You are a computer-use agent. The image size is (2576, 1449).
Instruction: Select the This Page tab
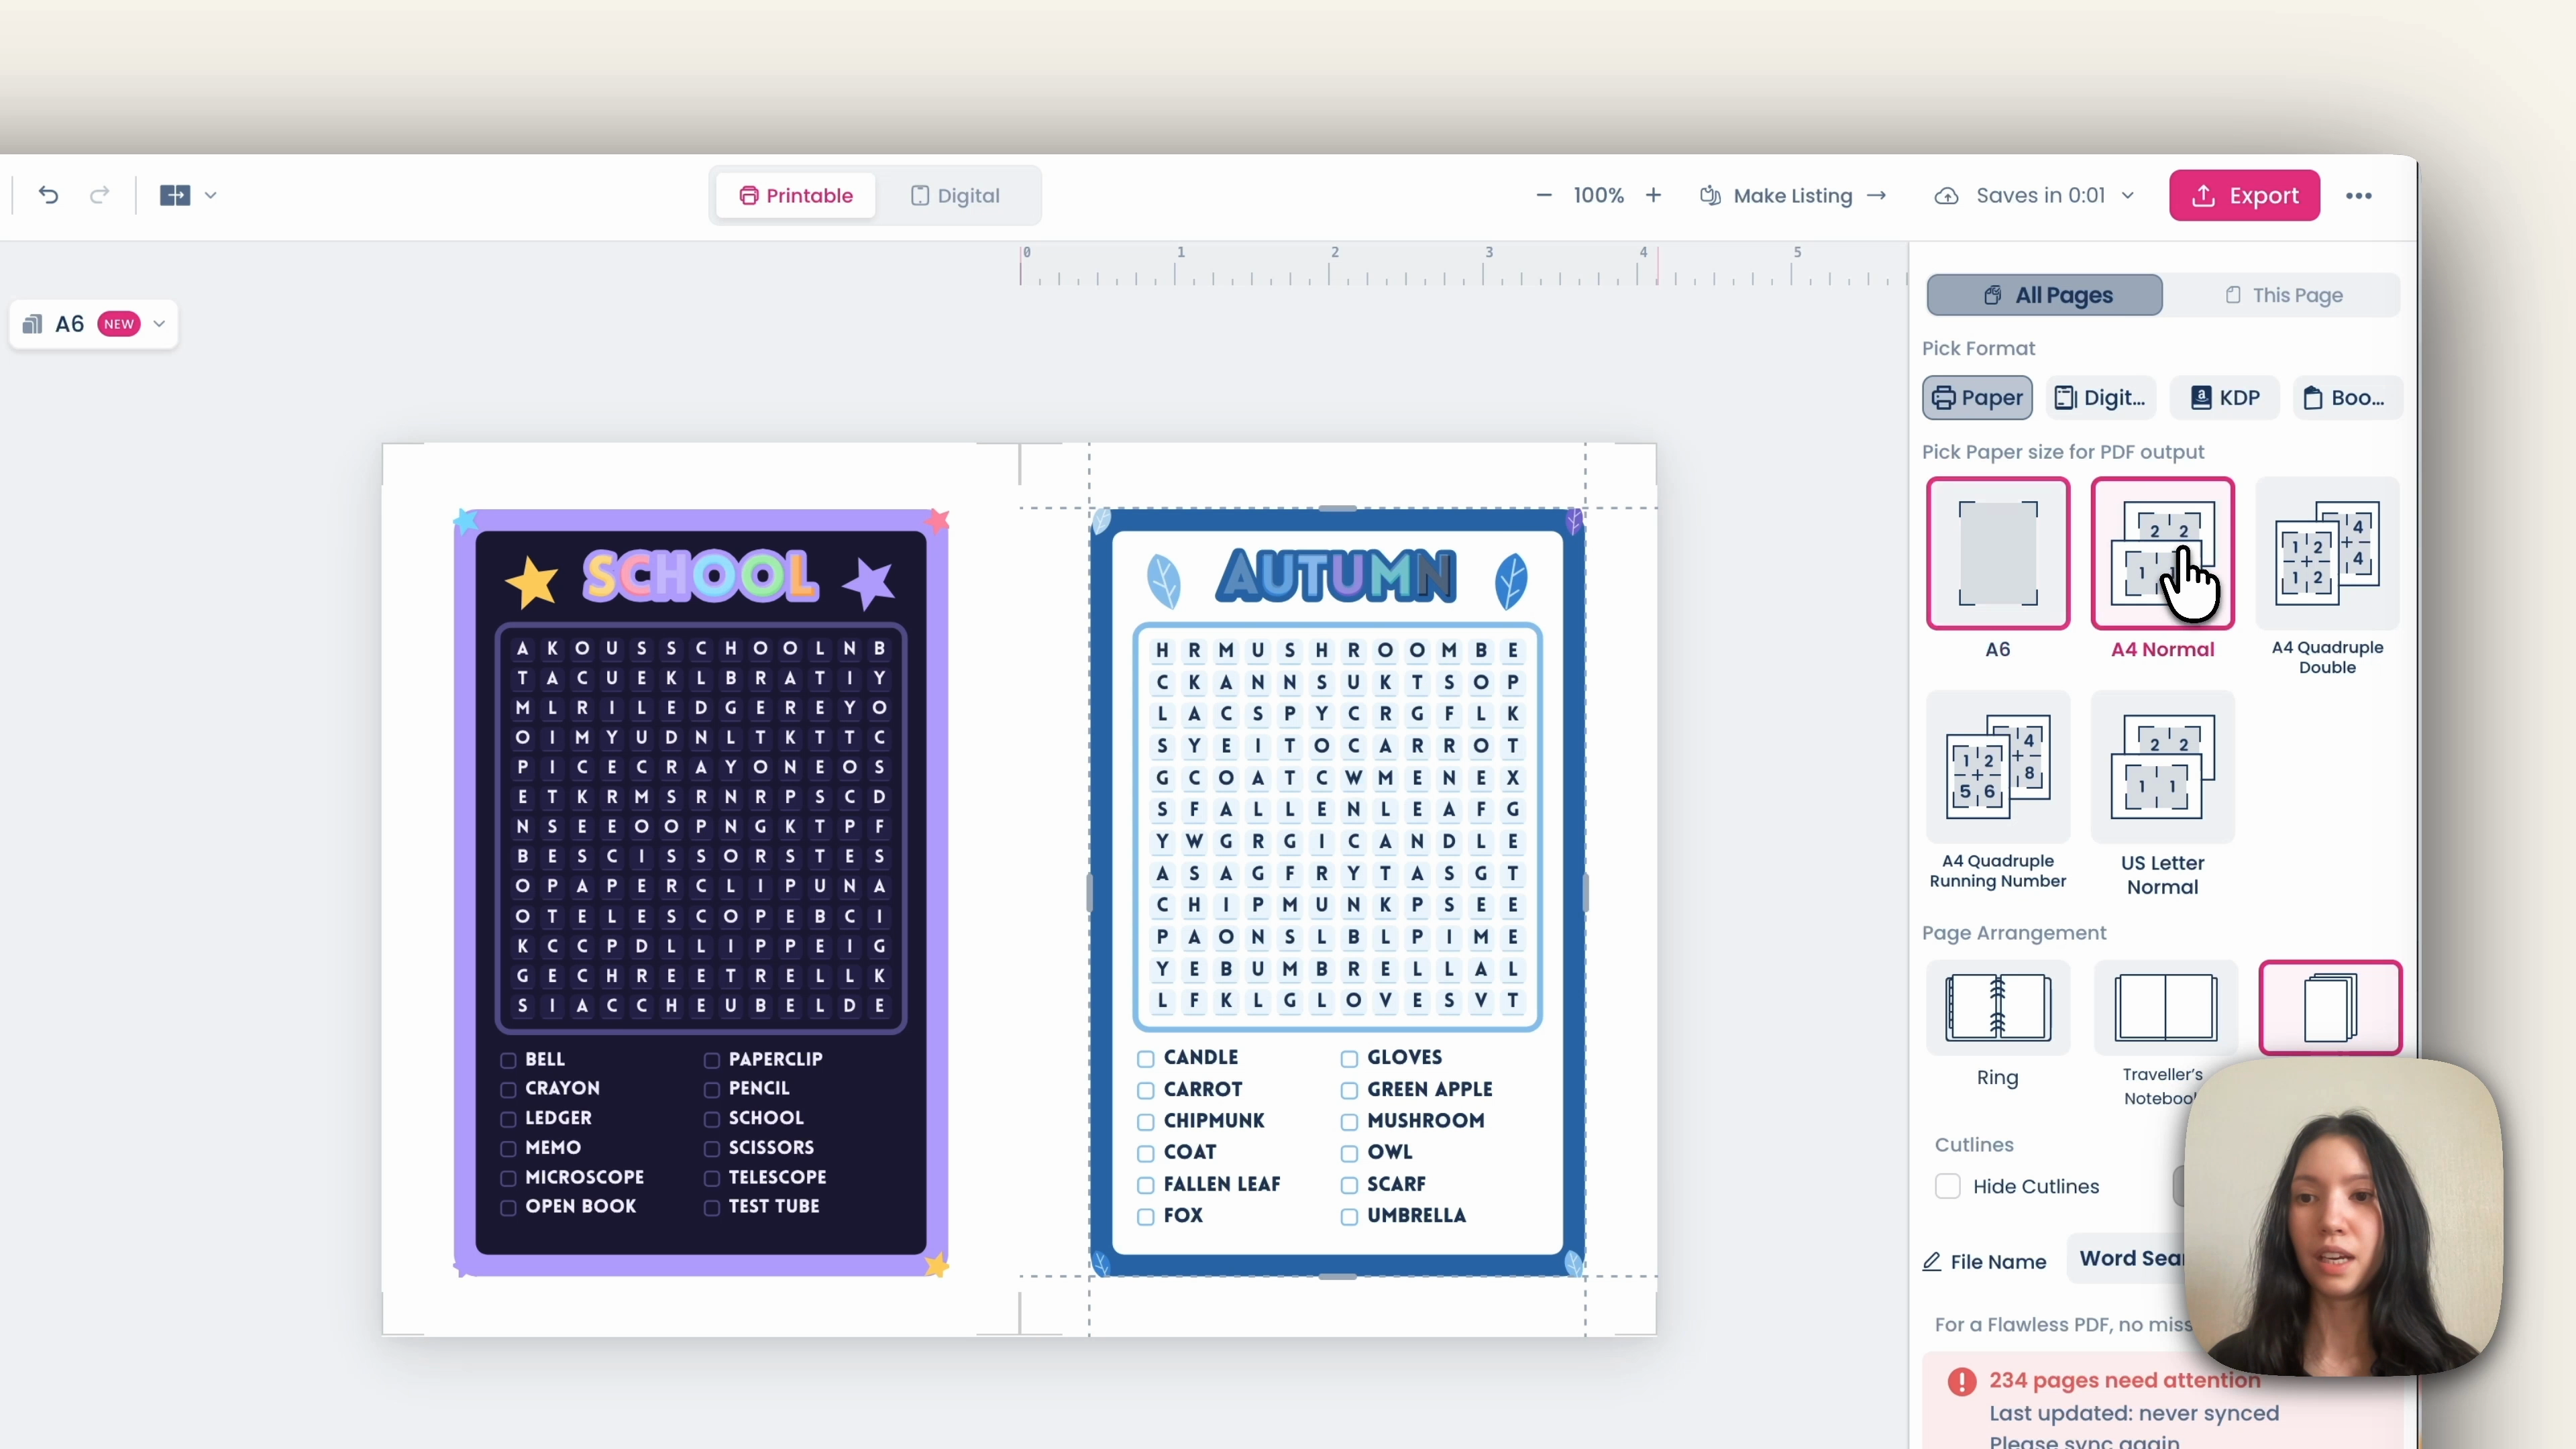[x=2283, y=295]
